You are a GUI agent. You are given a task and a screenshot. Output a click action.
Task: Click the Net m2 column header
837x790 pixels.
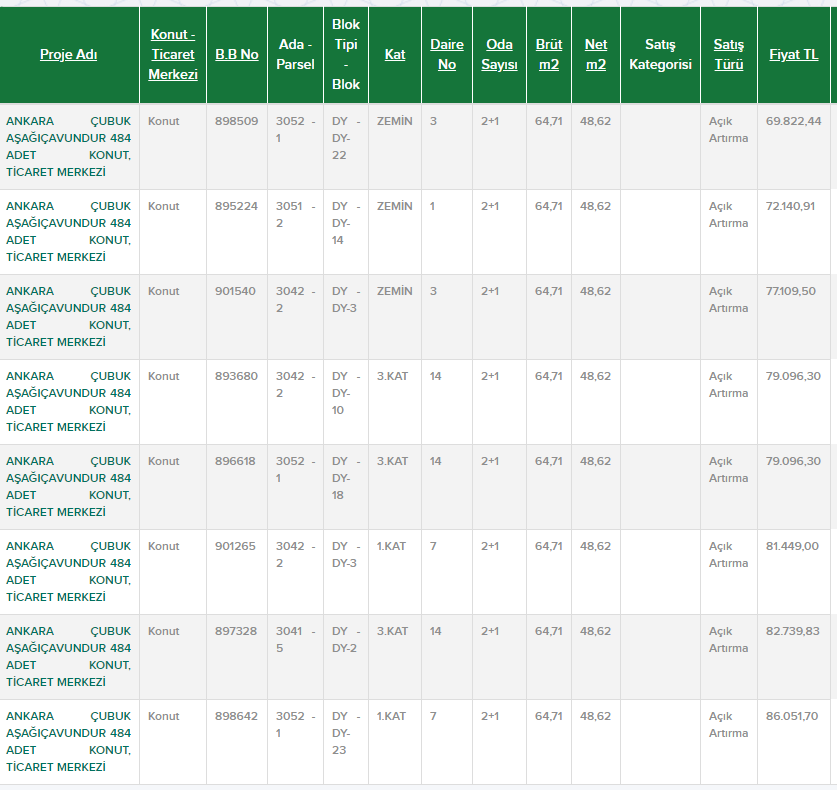point(596,54)
